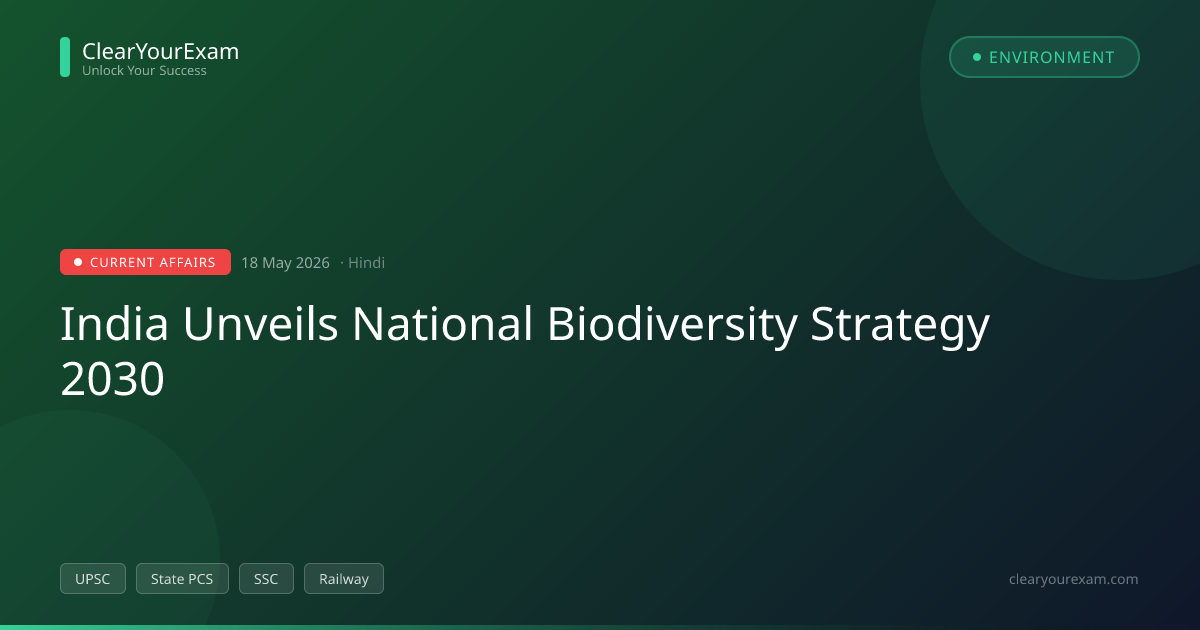Select the ENVIRONMENT category badge

point(1044,57)
